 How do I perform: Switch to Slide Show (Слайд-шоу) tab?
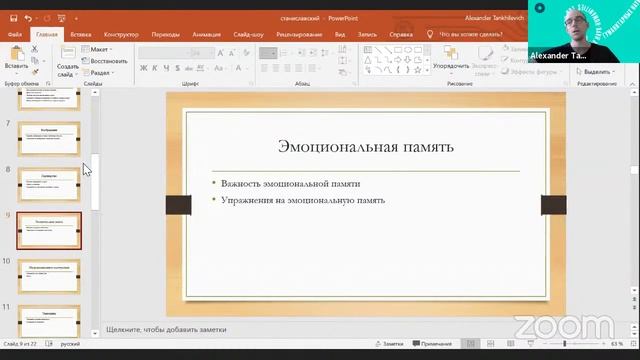pyautogui.click(x=248, y=34)
